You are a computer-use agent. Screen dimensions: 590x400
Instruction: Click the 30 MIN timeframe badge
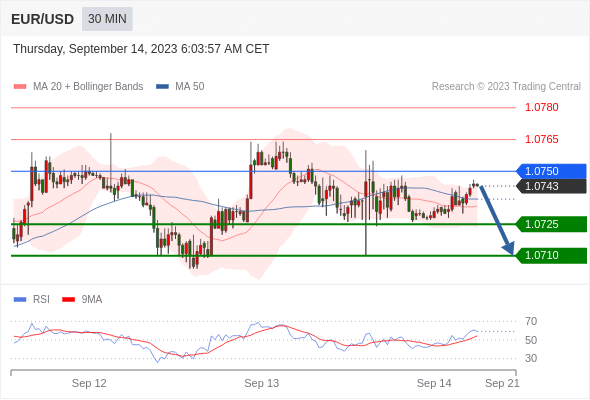(x=107, y=19)
